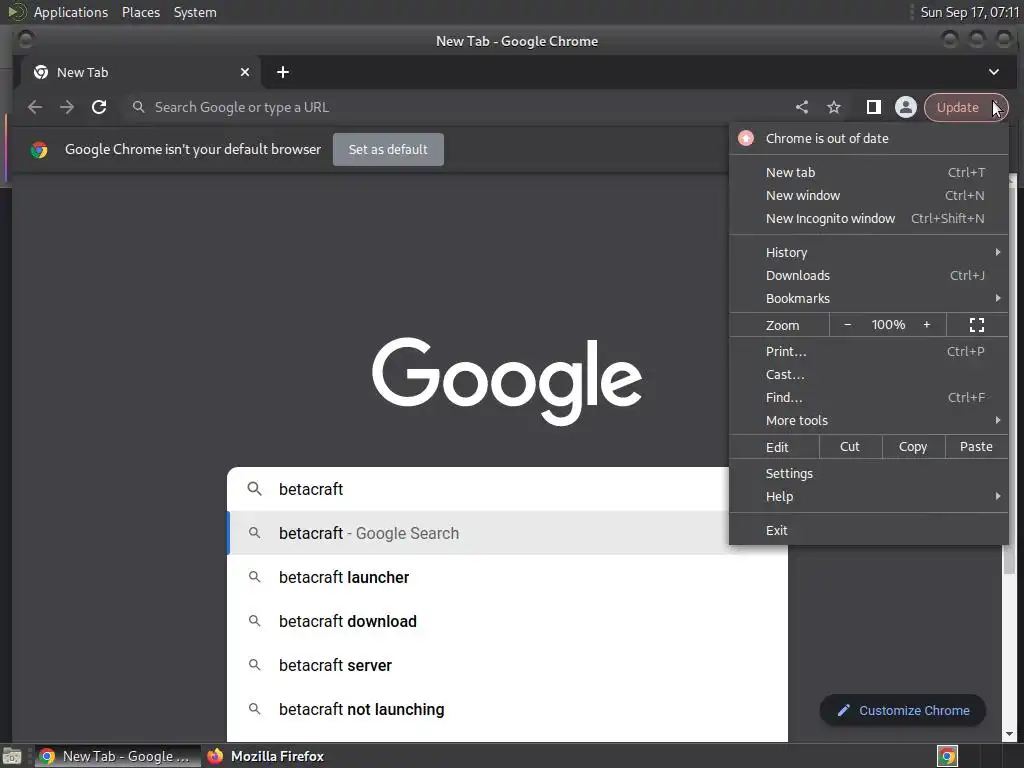The height and width of the screenshot is (768, 1024).
Task: Select the betacraft download suggestion
Action: tap(507, 621)
